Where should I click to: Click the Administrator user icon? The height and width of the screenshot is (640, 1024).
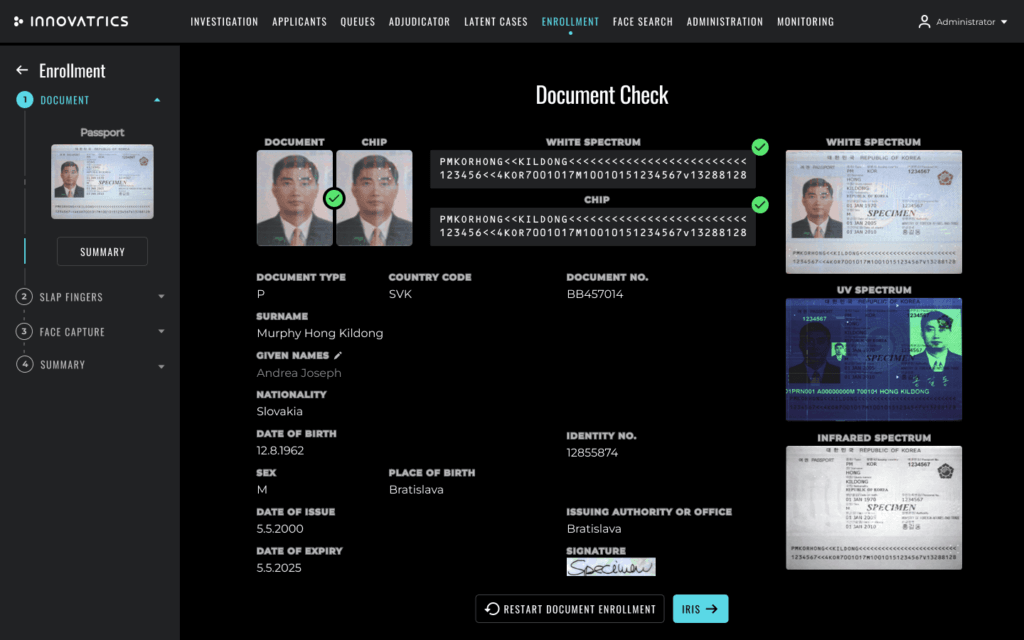click(x=924, y=22)
